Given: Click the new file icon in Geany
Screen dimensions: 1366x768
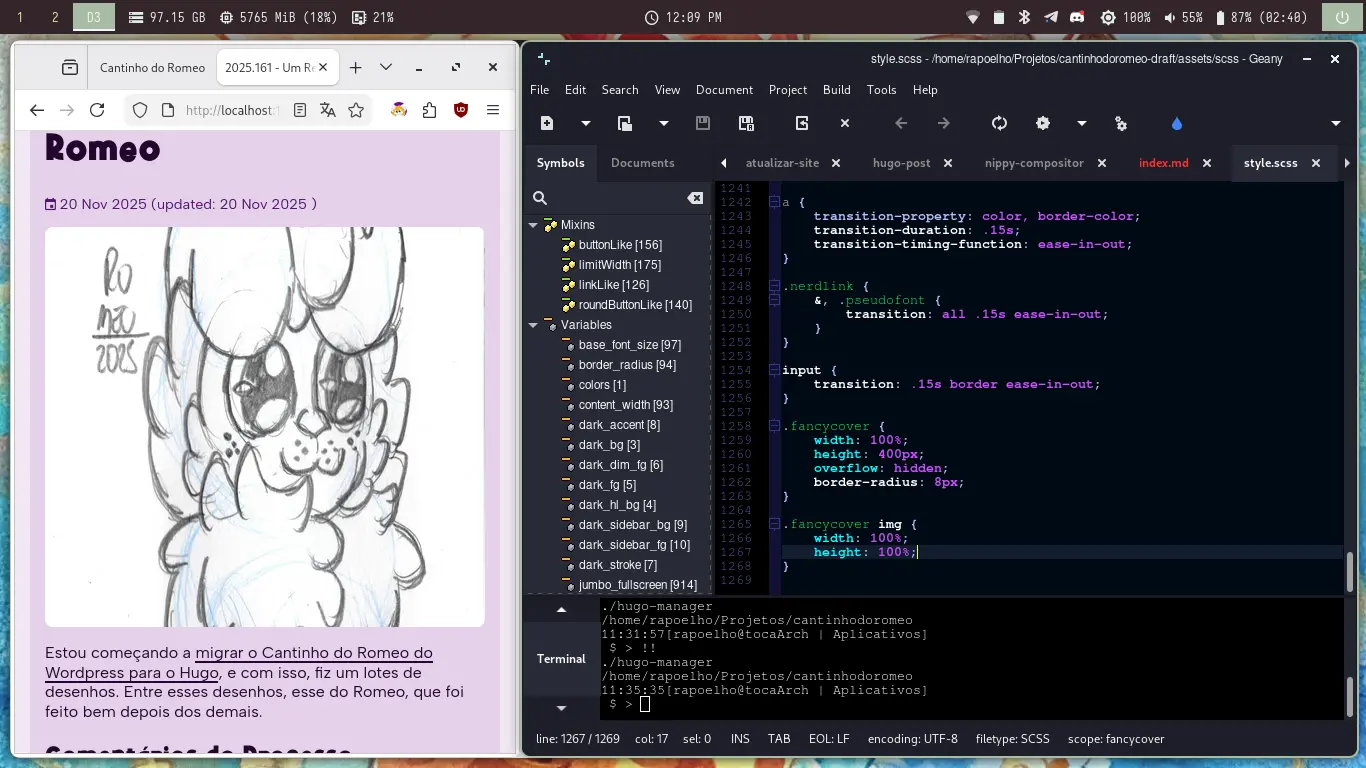Looking at the screenshot, I should tap(547, 123).
